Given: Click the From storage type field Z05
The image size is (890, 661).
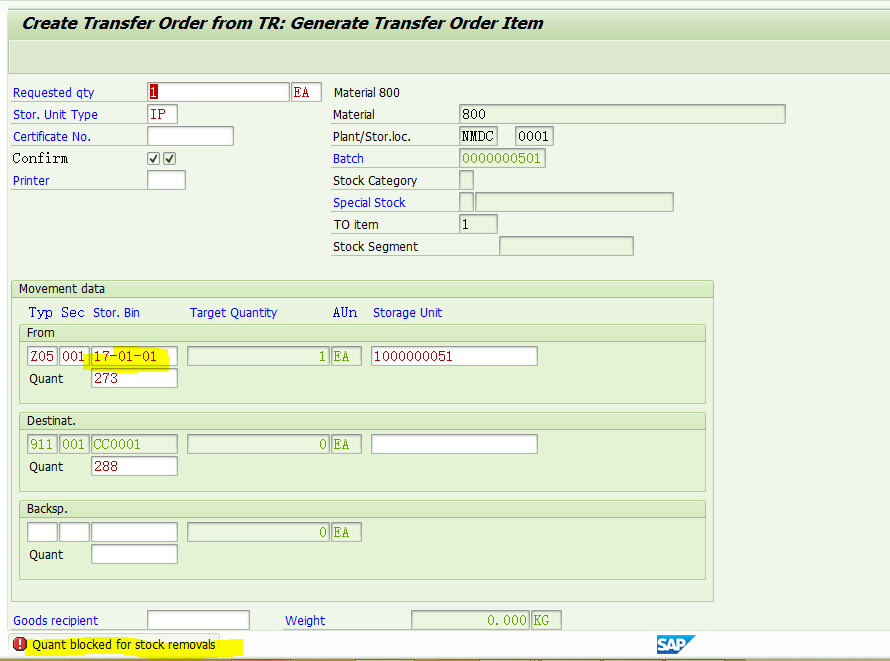Looking at the screenshot, I should click(42, 356).
